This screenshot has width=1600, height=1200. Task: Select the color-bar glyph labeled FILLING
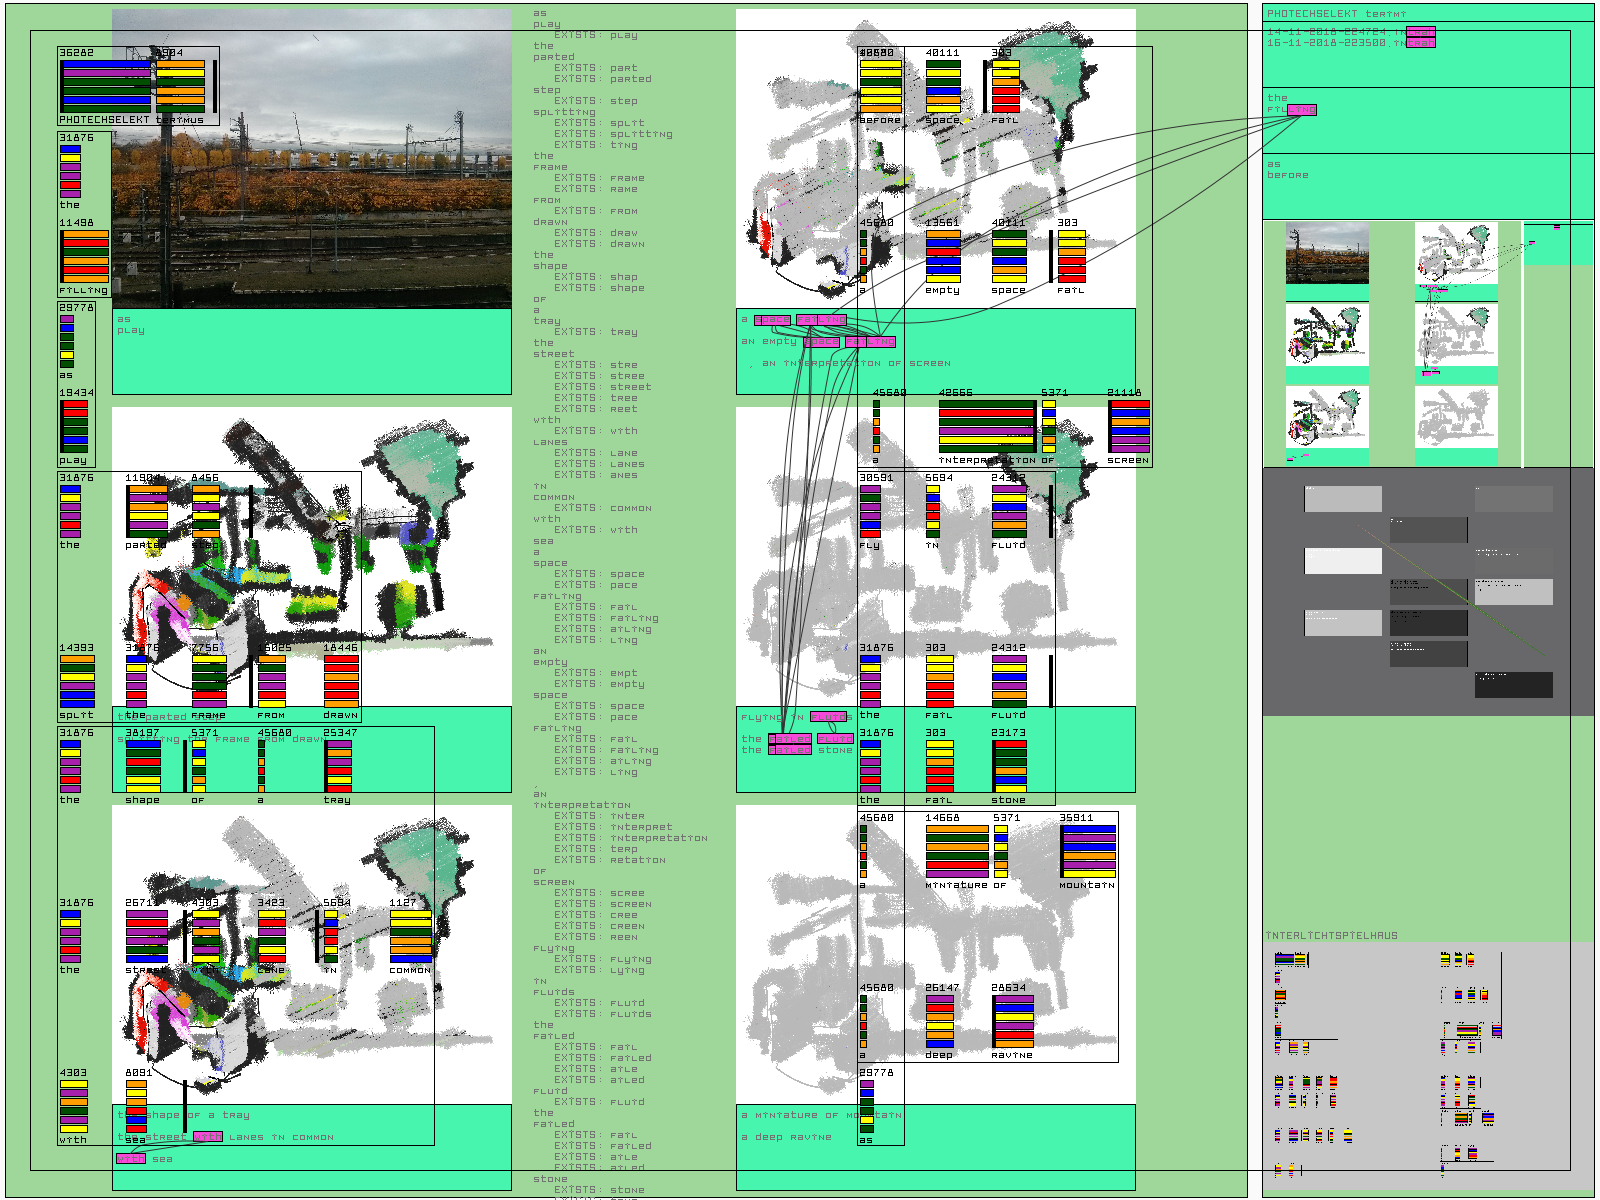(x=85, y=257)
